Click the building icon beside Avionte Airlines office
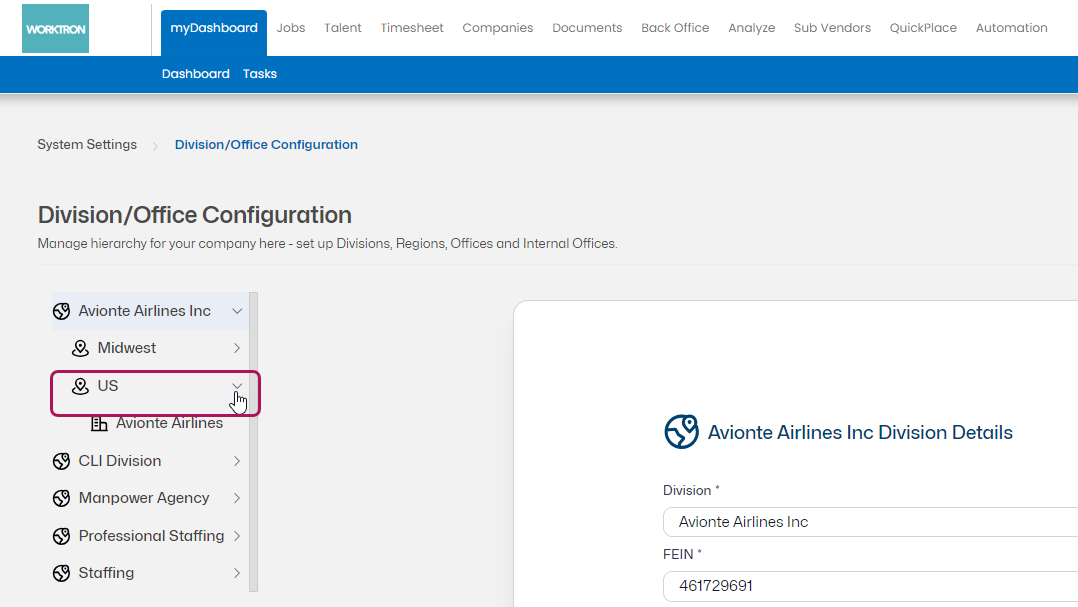 coord(99,423)
